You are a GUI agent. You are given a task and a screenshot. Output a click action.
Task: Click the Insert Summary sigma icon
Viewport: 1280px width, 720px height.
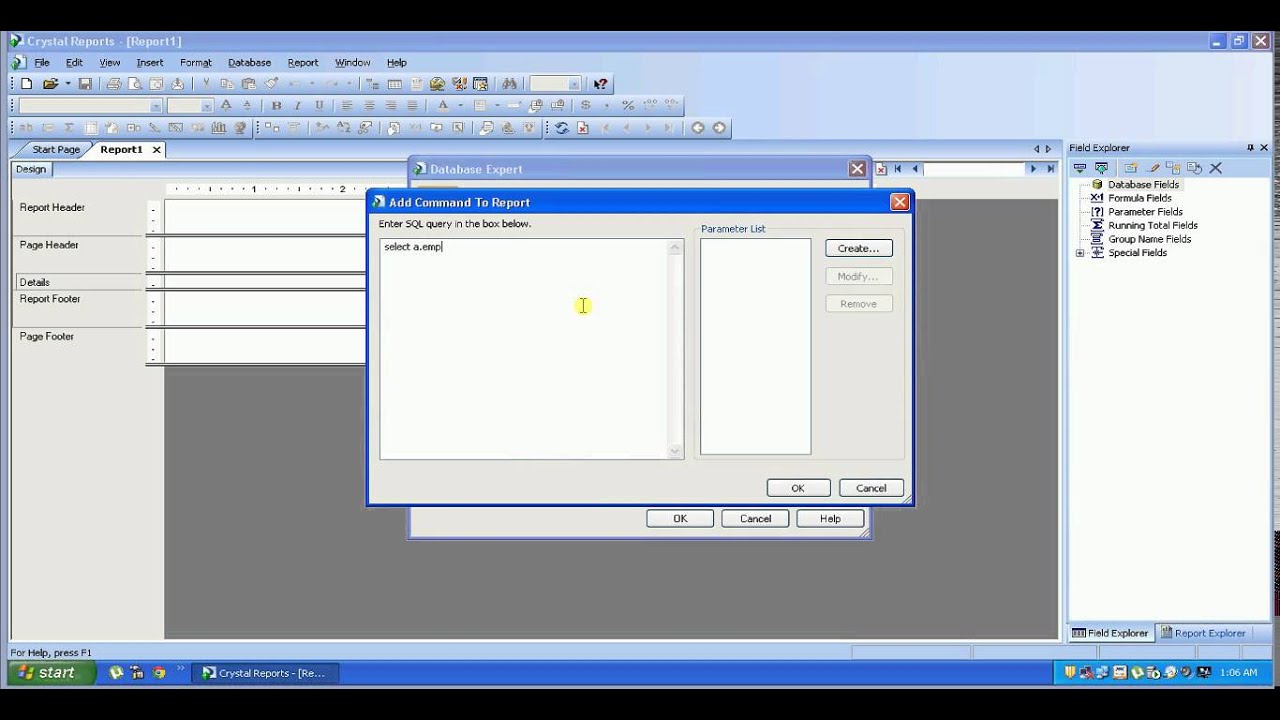pyautogui.click(x=69, y=127)
